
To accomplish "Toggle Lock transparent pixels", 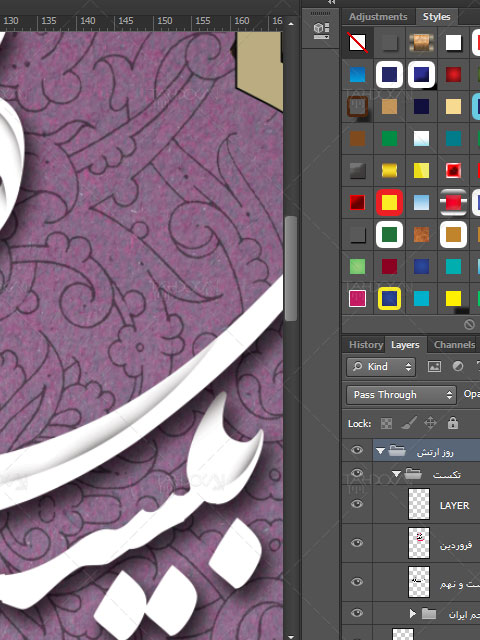I will pyautogui.click(x=386, y=423).
